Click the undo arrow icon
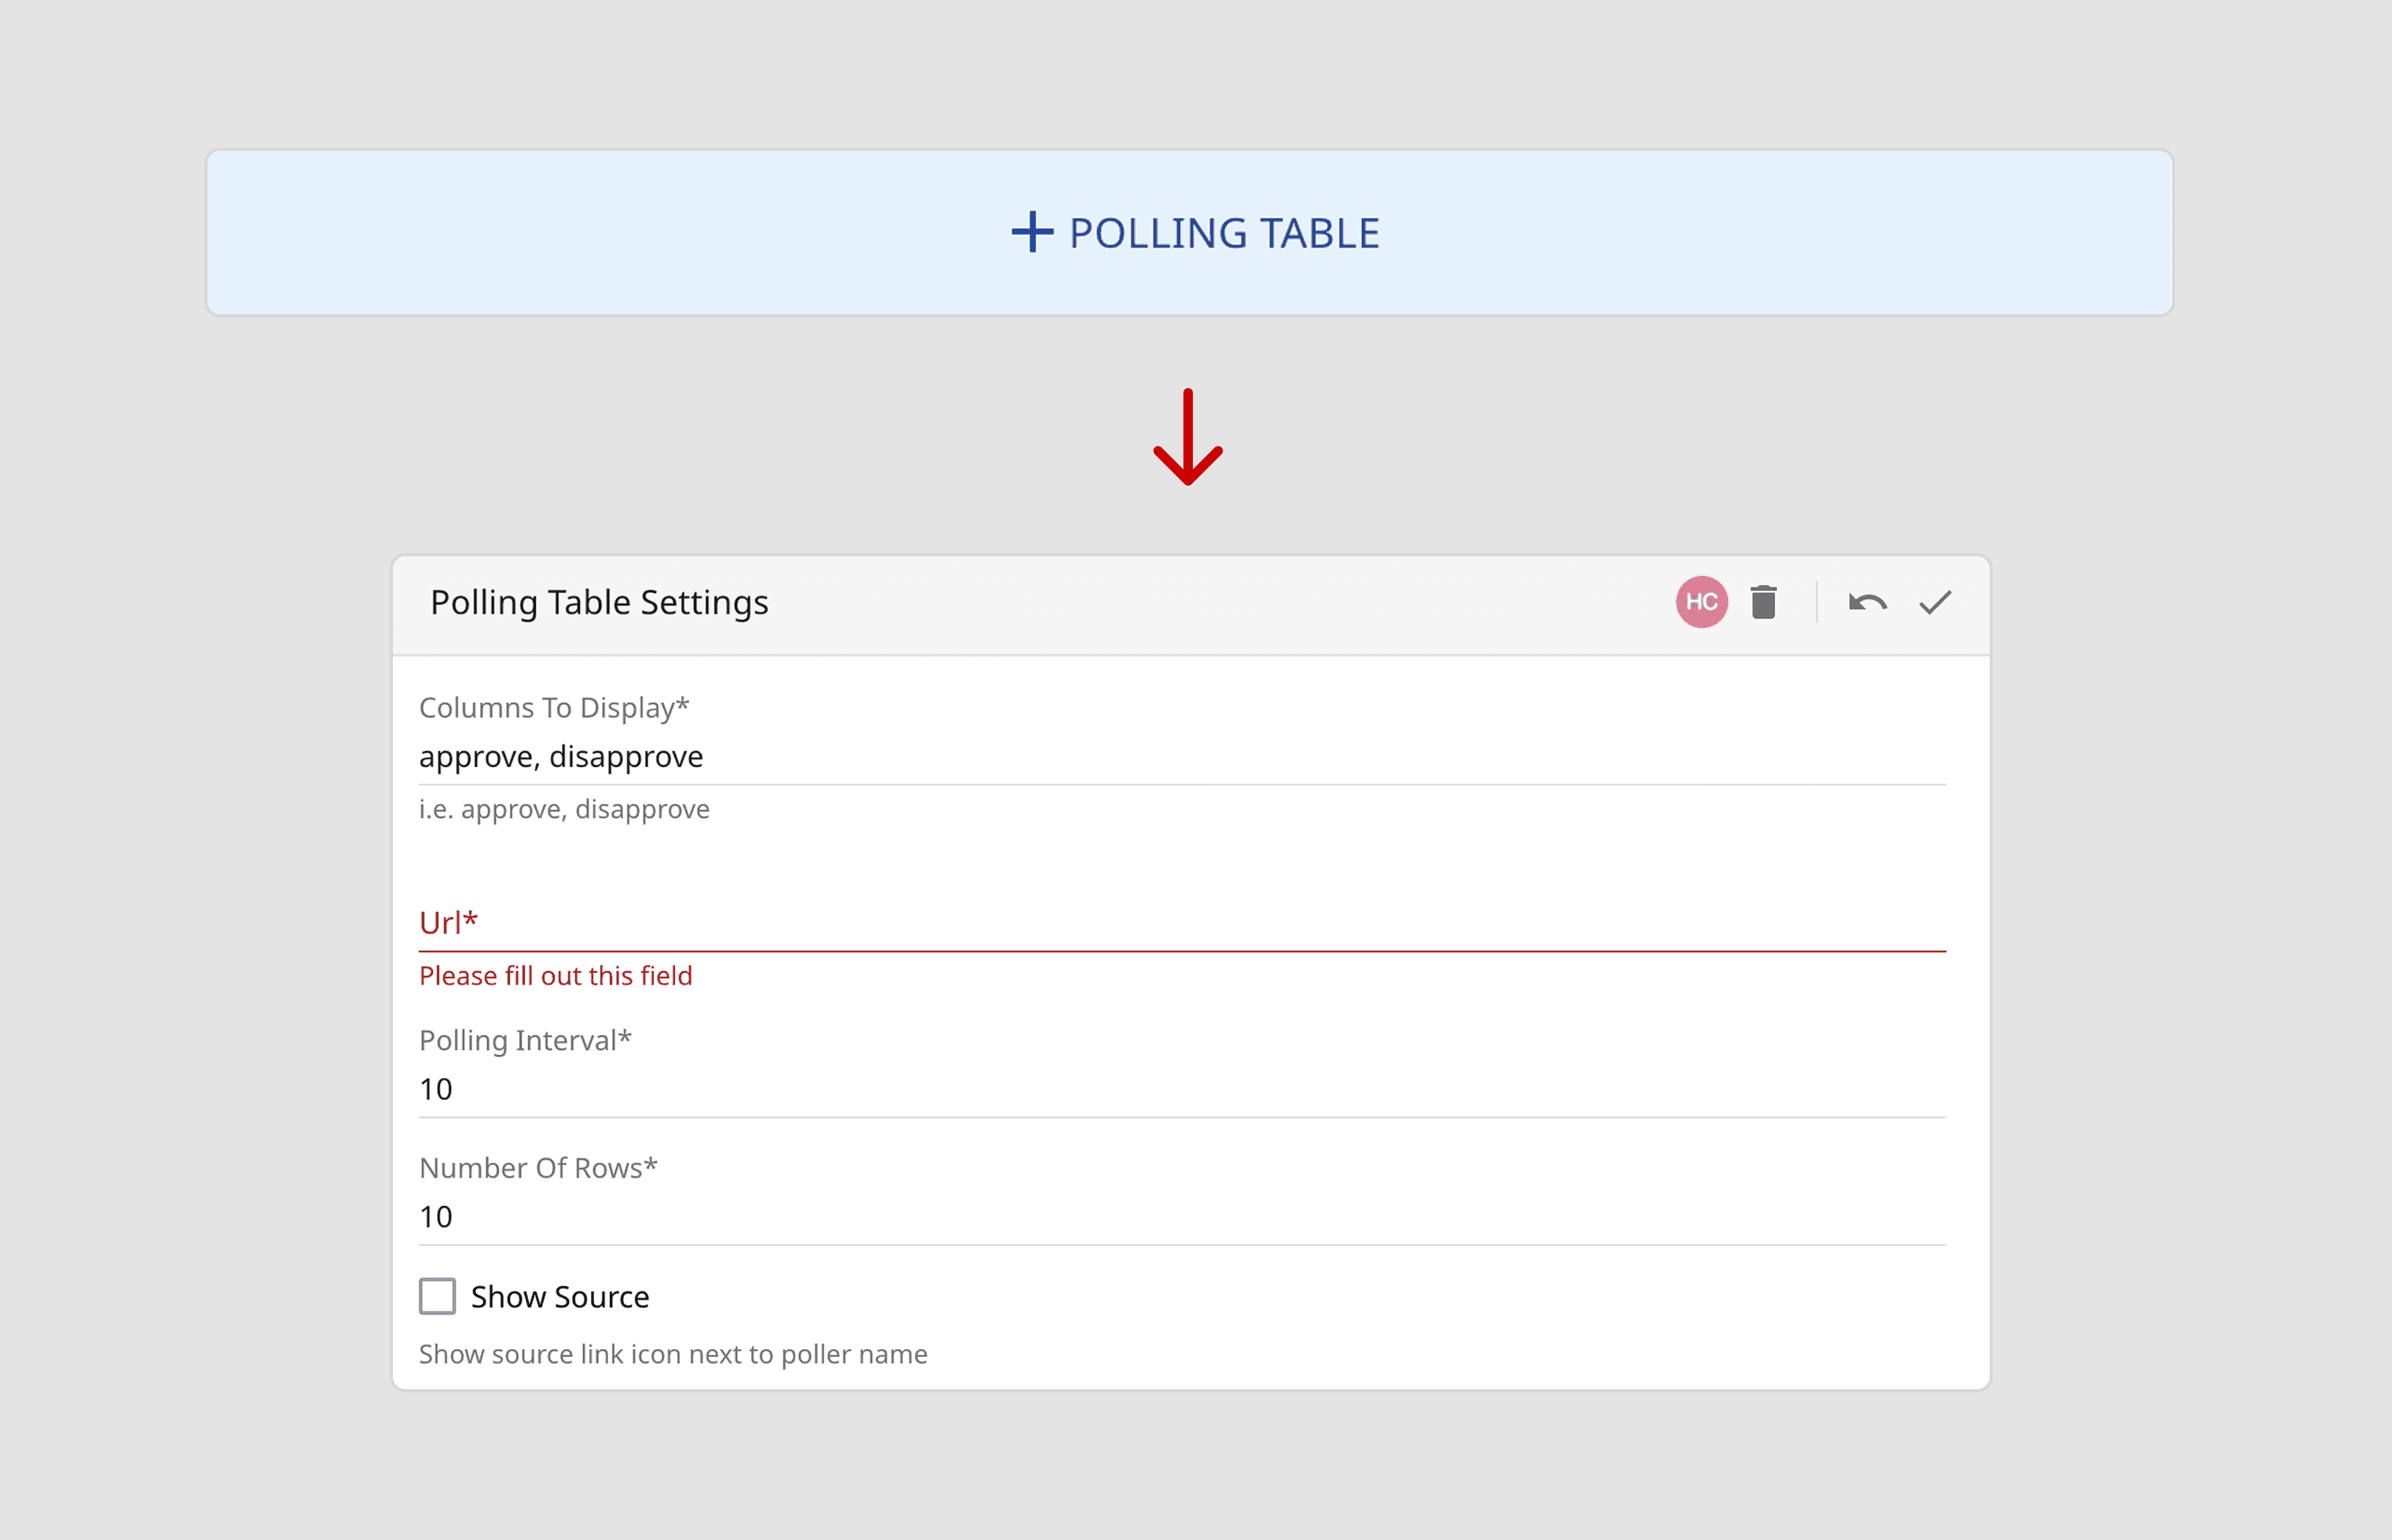 pos(1867,602)
